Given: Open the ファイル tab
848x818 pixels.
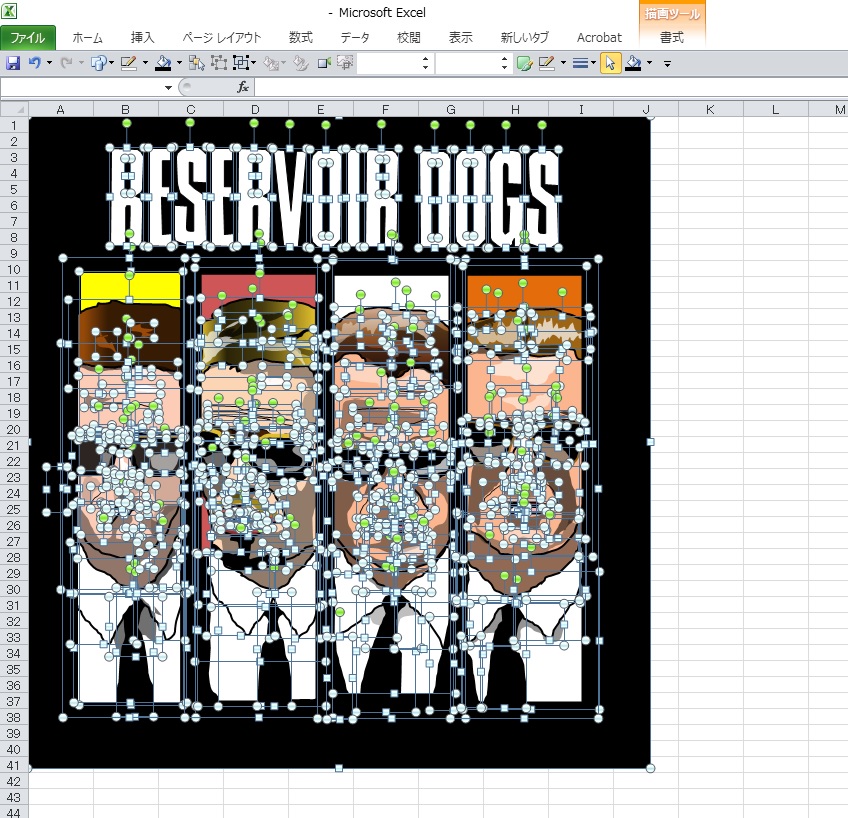Looking at the screenshot, I should pyautogui.click(x=28, y=37).
